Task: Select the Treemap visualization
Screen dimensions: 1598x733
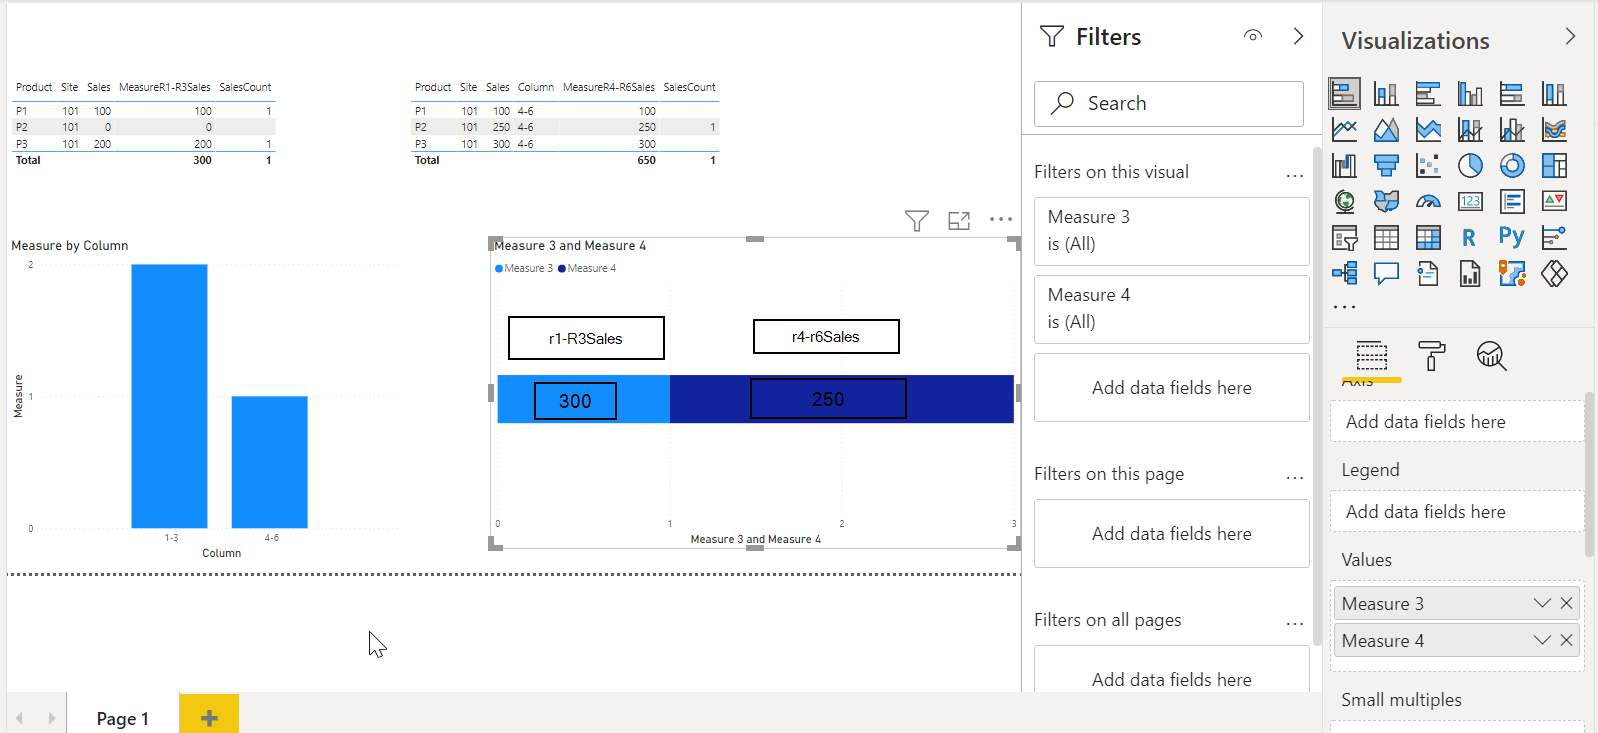Action: (1554, 165)
